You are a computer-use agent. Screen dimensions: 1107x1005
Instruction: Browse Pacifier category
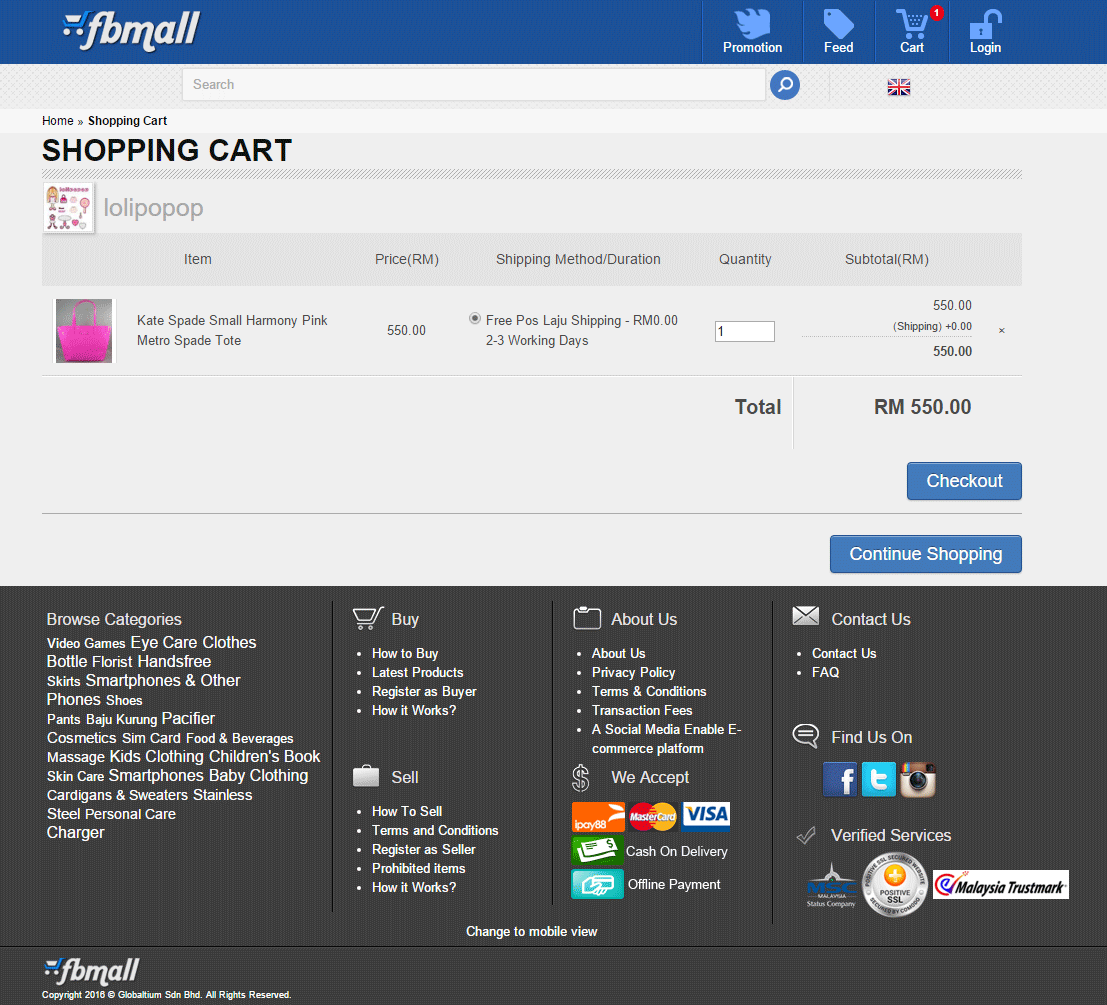[188, 718]
